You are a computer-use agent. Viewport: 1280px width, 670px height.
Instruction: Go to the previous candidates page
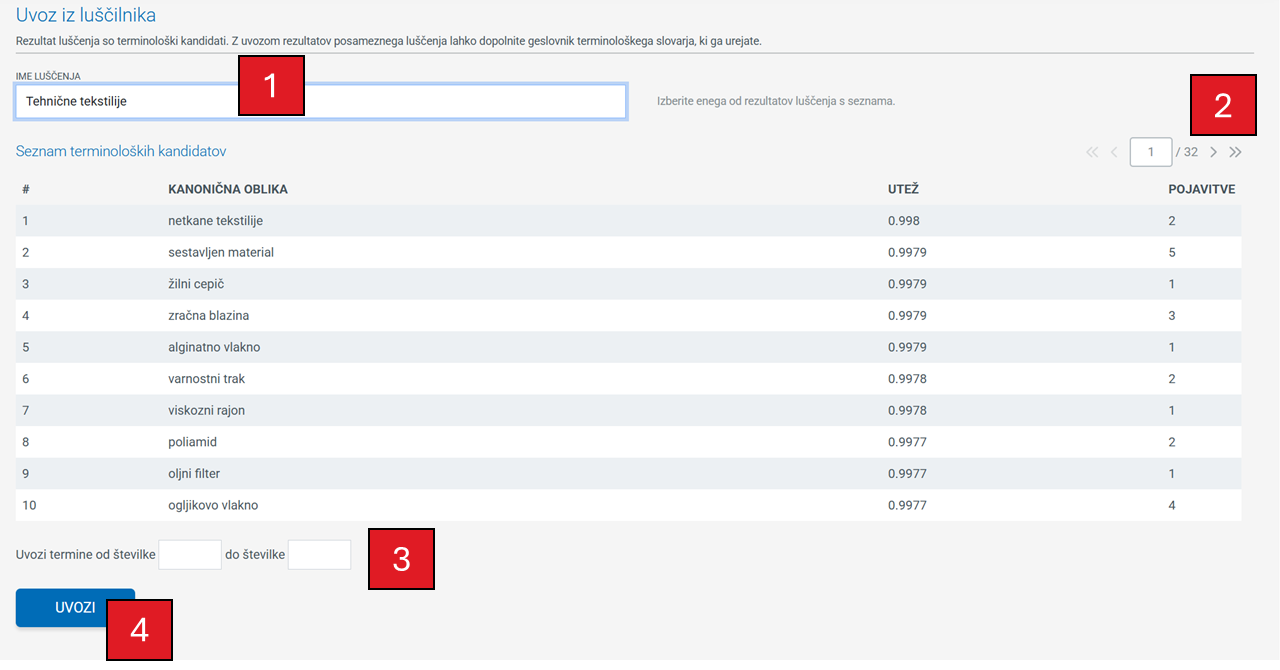(x=1114, y=153)
